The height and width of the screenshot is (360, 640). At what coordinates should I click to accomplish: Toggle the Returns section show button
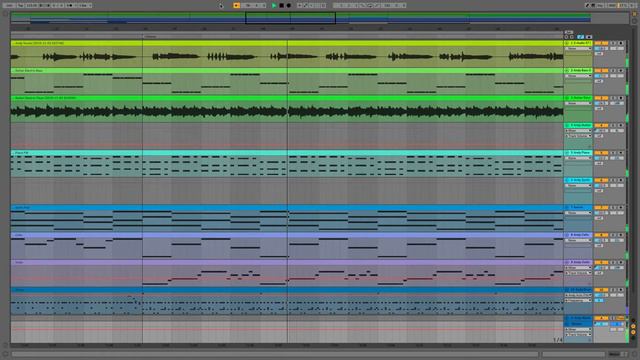pos(633,327)
